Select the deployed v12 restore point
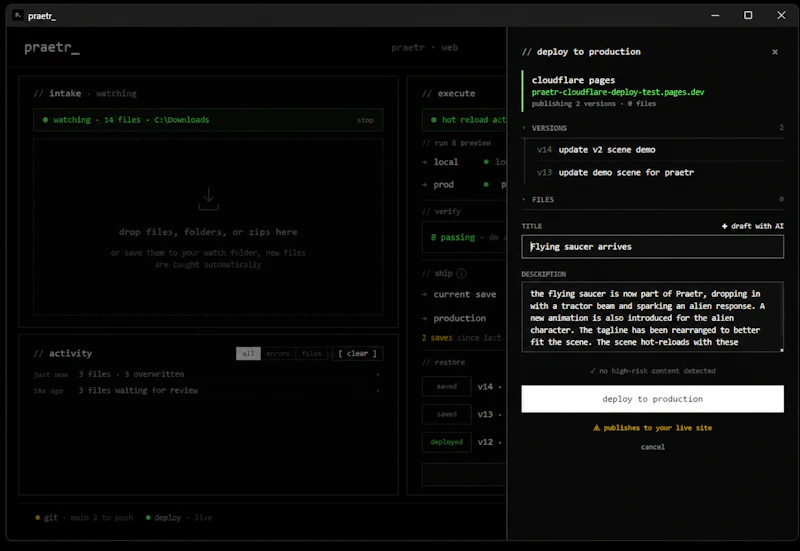Image resolution: width=800 pixels, height=551 pixels. click(446, 442)
